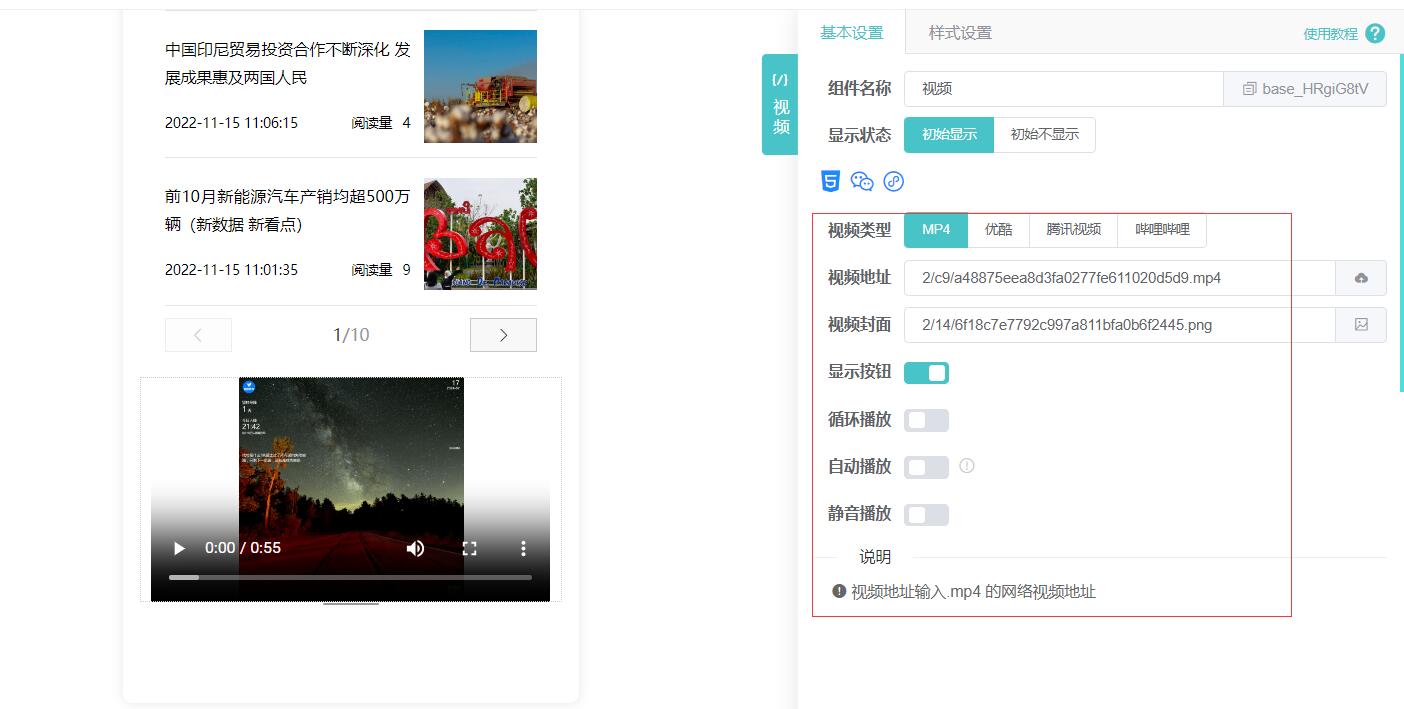Mute the video with the speaker icon
The width and height of the screenshot is (1404, 709).
[x=415, y=548]
